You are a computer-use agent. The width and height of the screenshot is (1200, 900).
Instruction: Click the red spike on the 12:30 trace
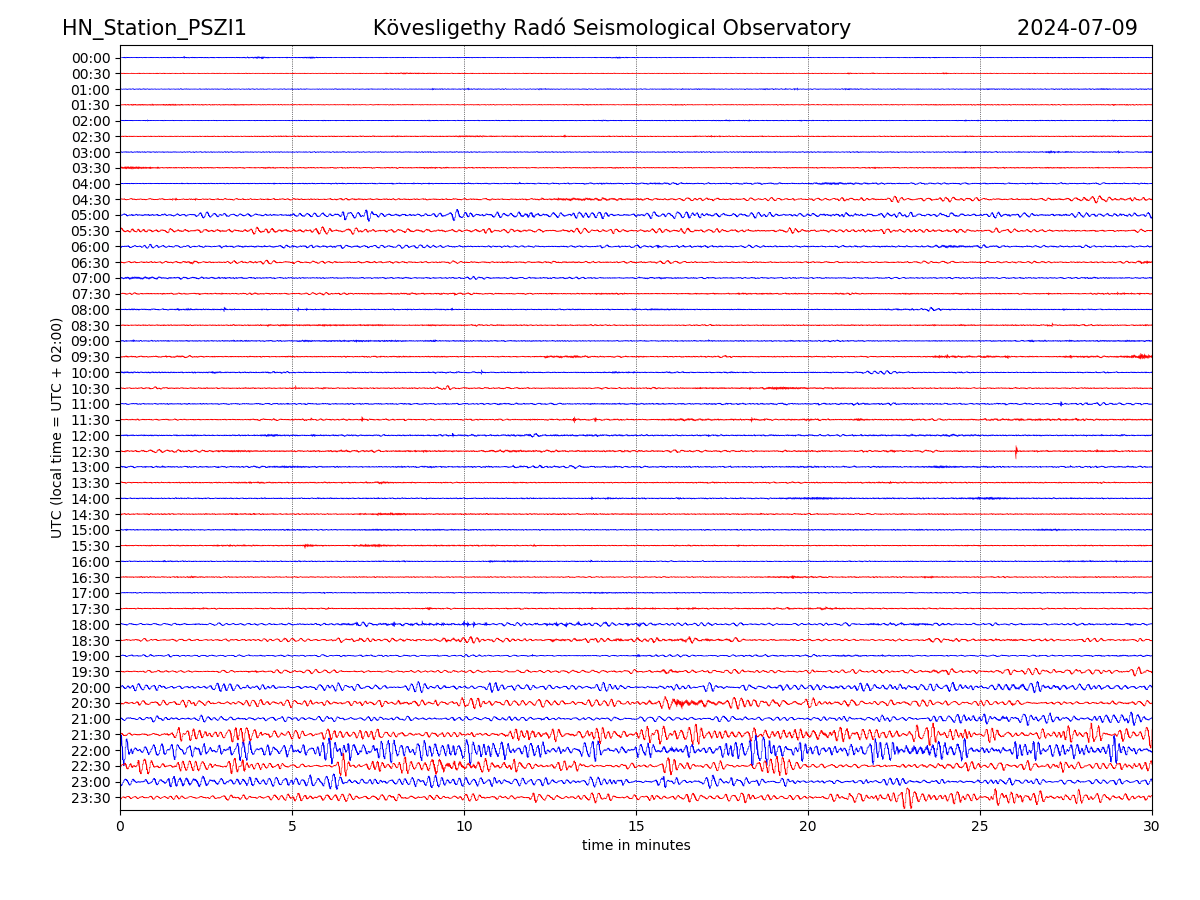1016,452
